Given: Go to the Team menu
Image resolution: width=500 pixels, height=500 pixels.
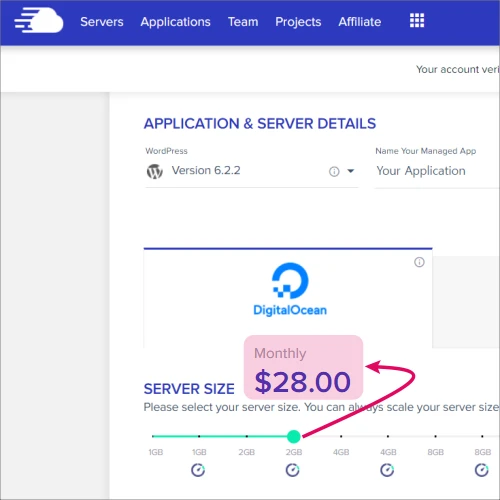Looking at the screenshot, I should (243, 22).
